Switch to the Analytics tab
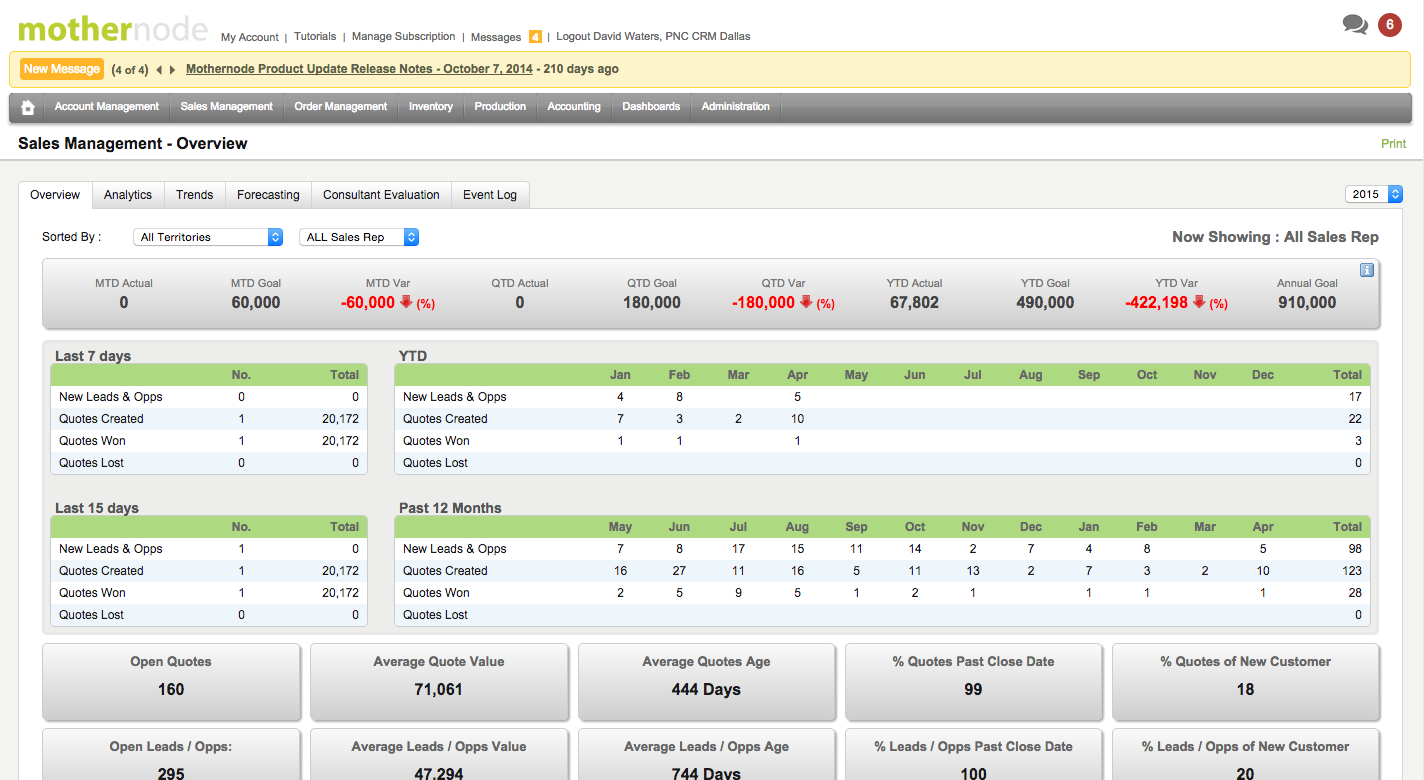 [127, 194]
